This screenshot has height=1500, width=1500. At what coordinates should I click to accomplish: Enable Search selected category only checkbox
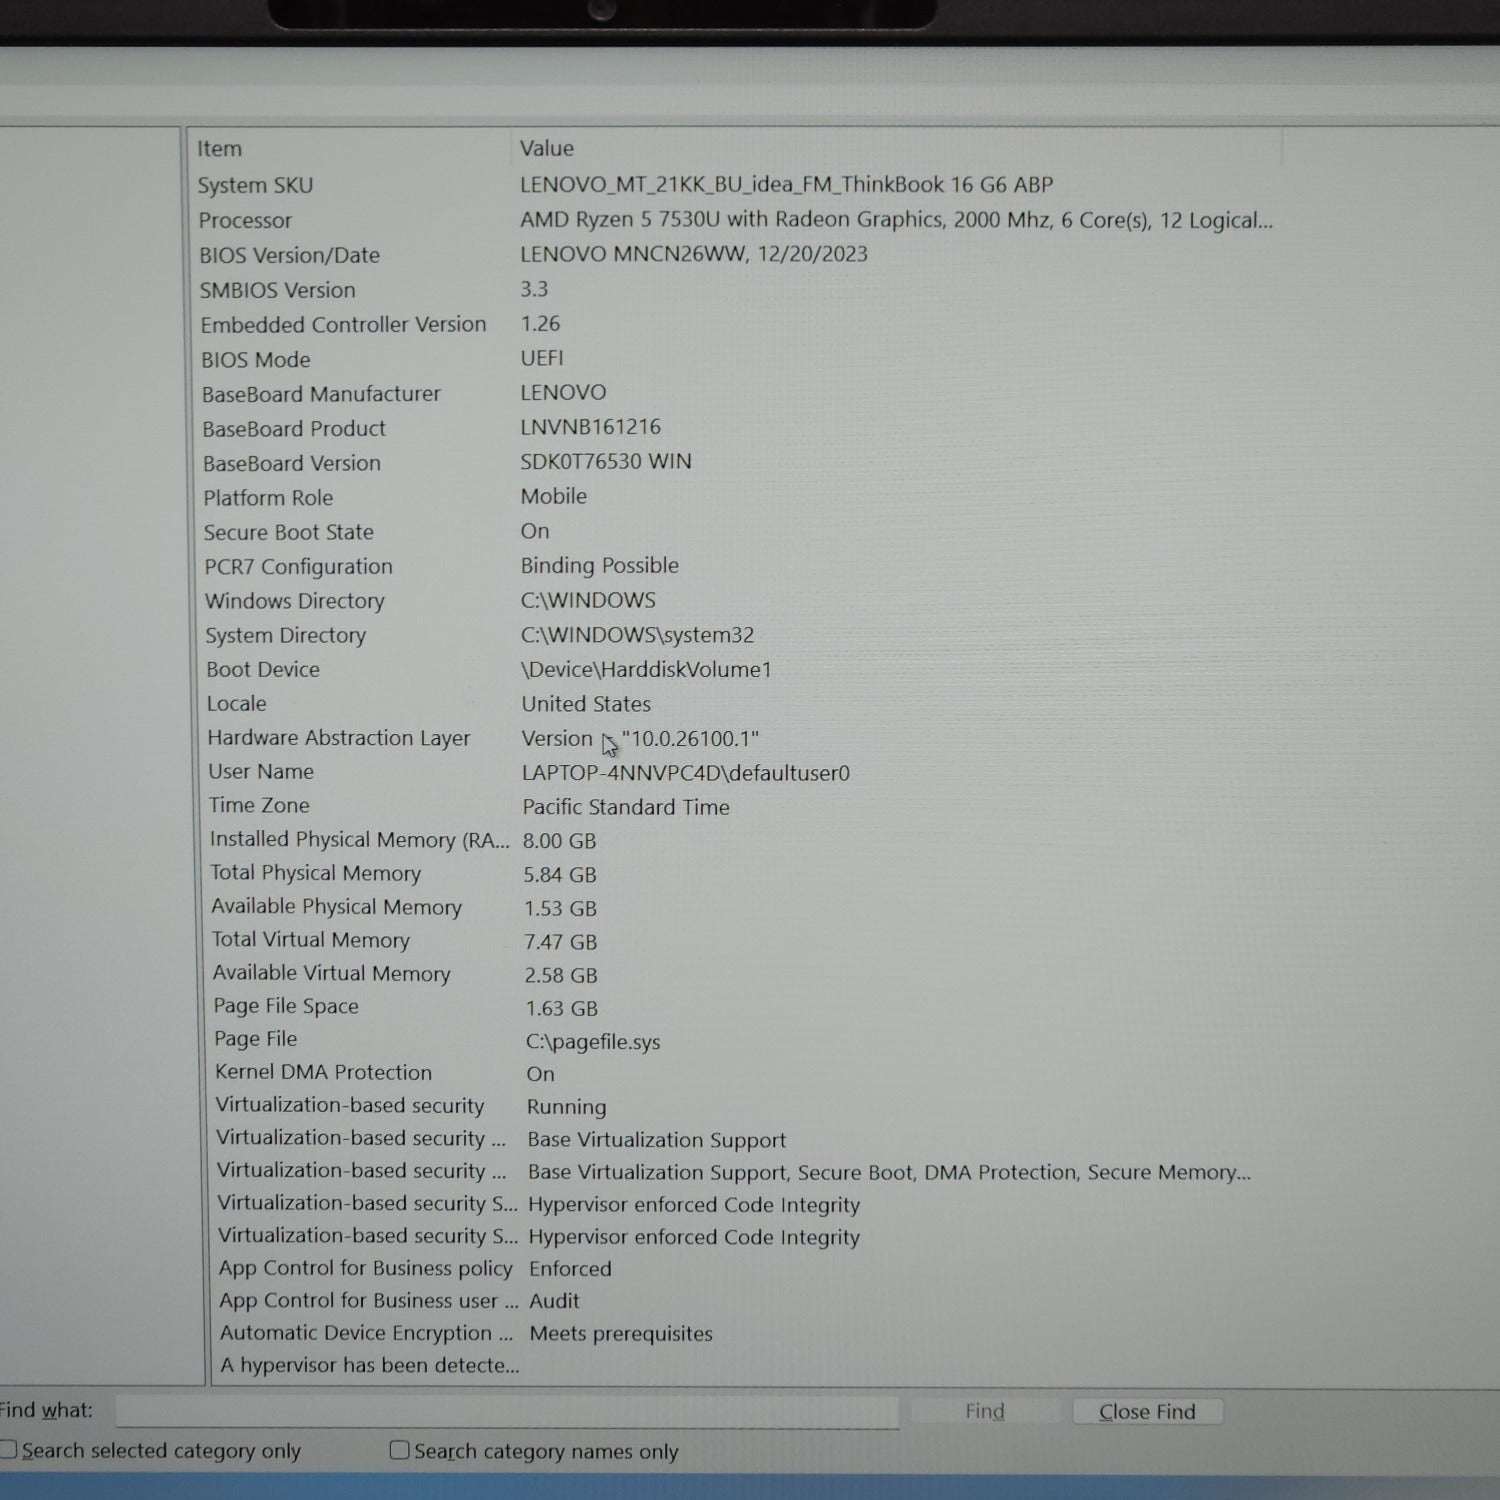tap(9, 1450)
